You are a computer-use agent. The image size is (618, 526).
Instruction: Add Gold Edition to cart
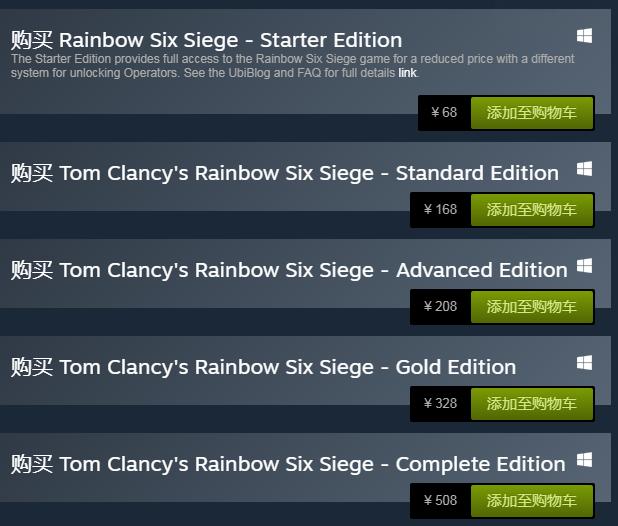tap(531, 404)
